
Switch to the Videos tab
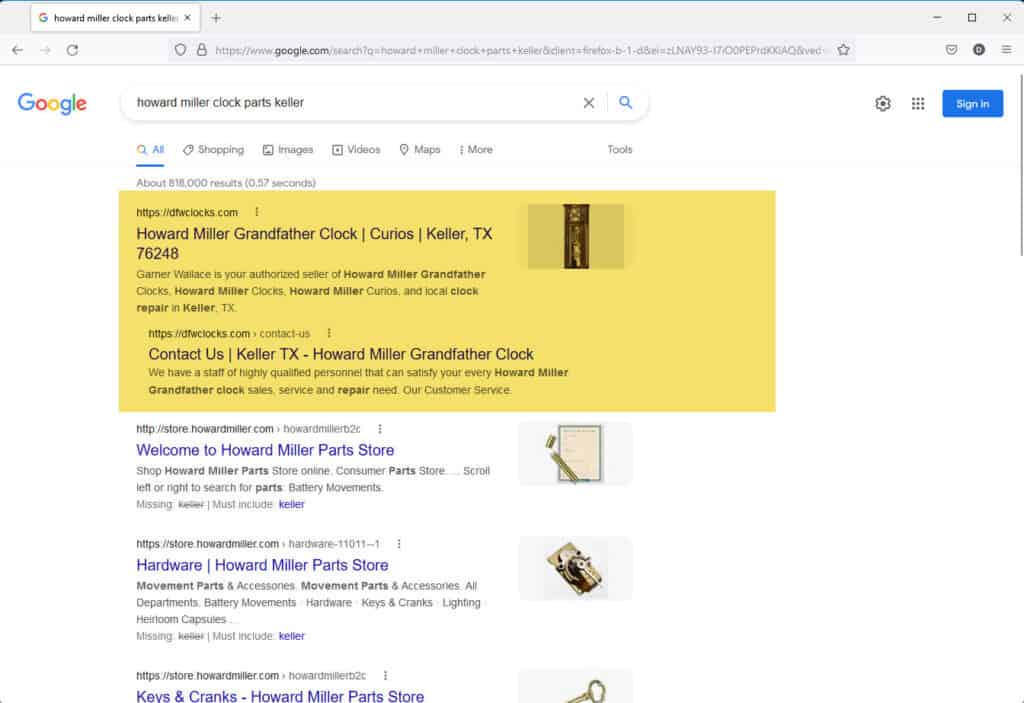tap(356, 150)
